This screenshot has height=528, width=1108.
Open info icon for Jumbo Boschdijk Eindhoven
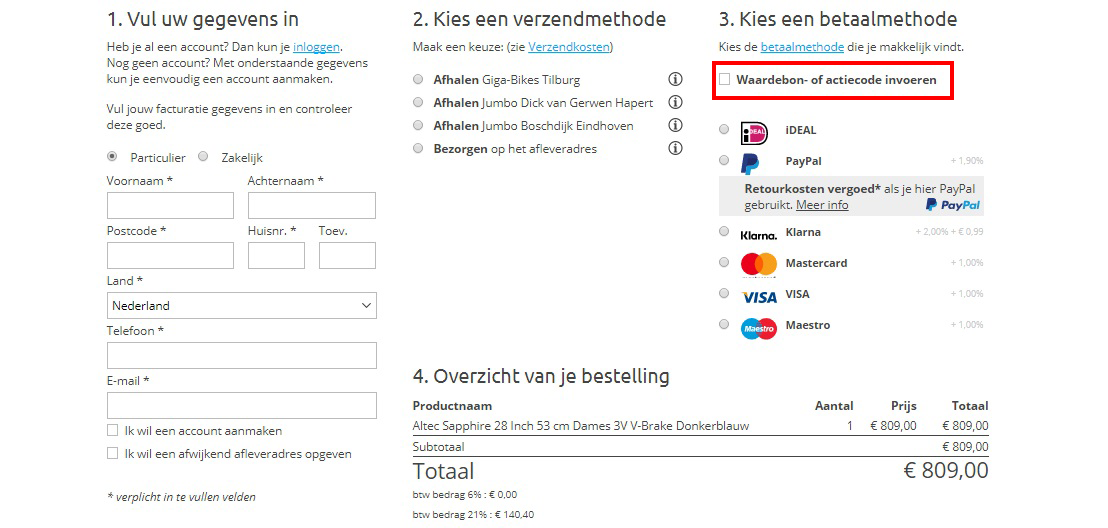675,126
